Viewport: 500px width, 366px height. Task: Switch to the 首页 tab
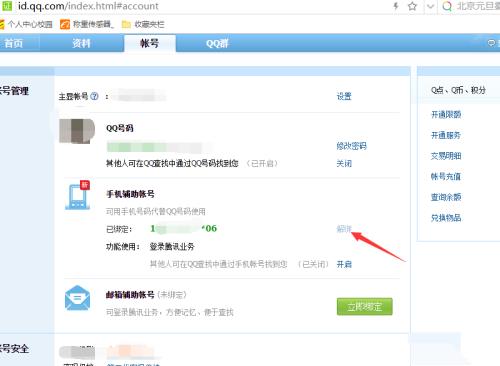point(14,43)
